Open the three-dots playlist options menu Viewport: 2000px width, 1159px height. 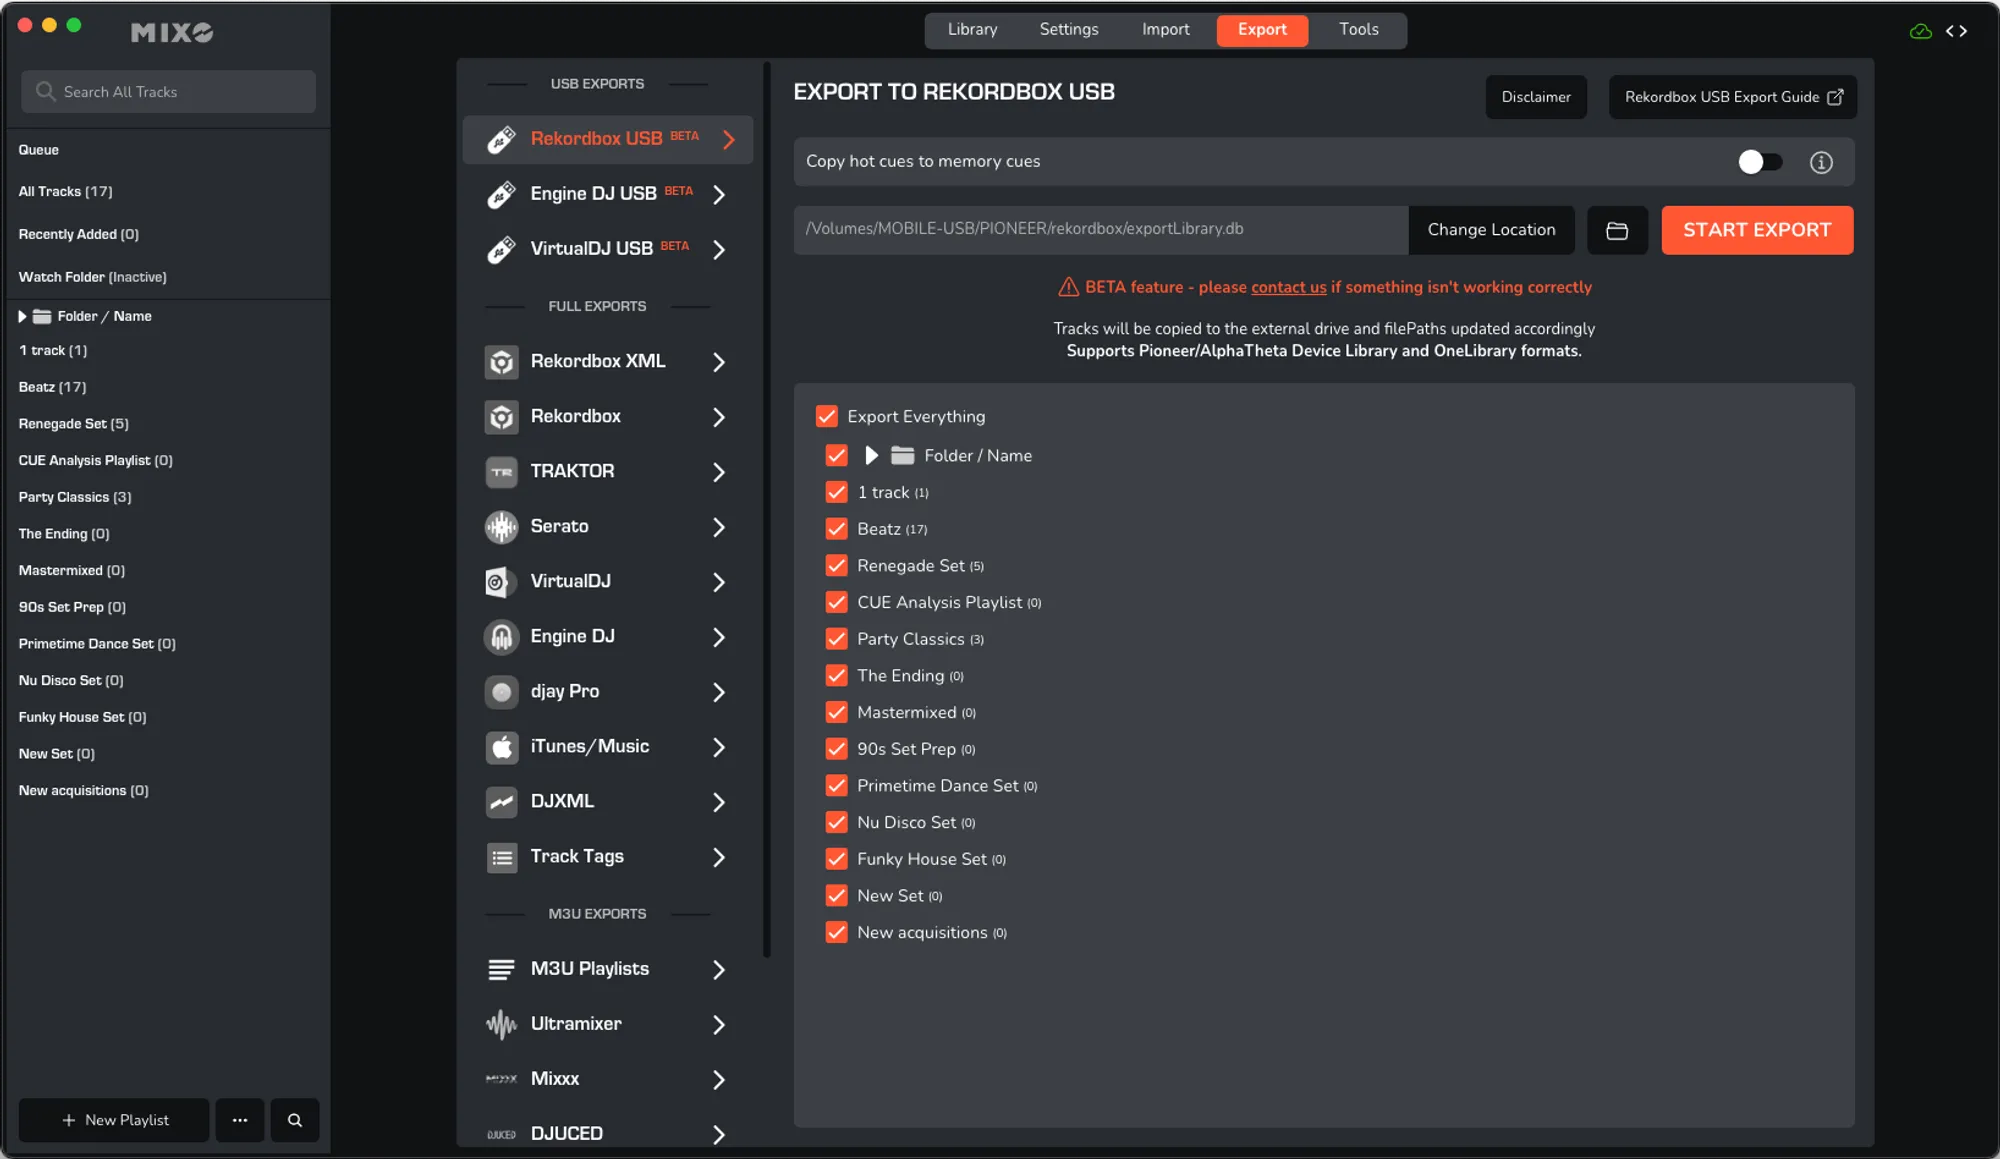240,1120
